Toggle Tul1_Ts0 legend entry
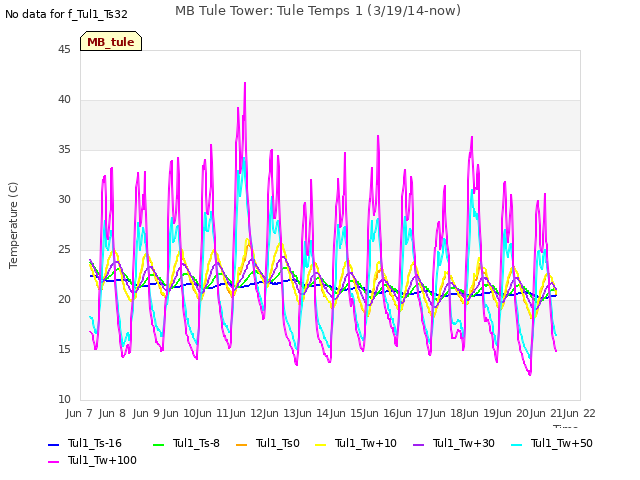640x480 pixels. coord(268,444)
